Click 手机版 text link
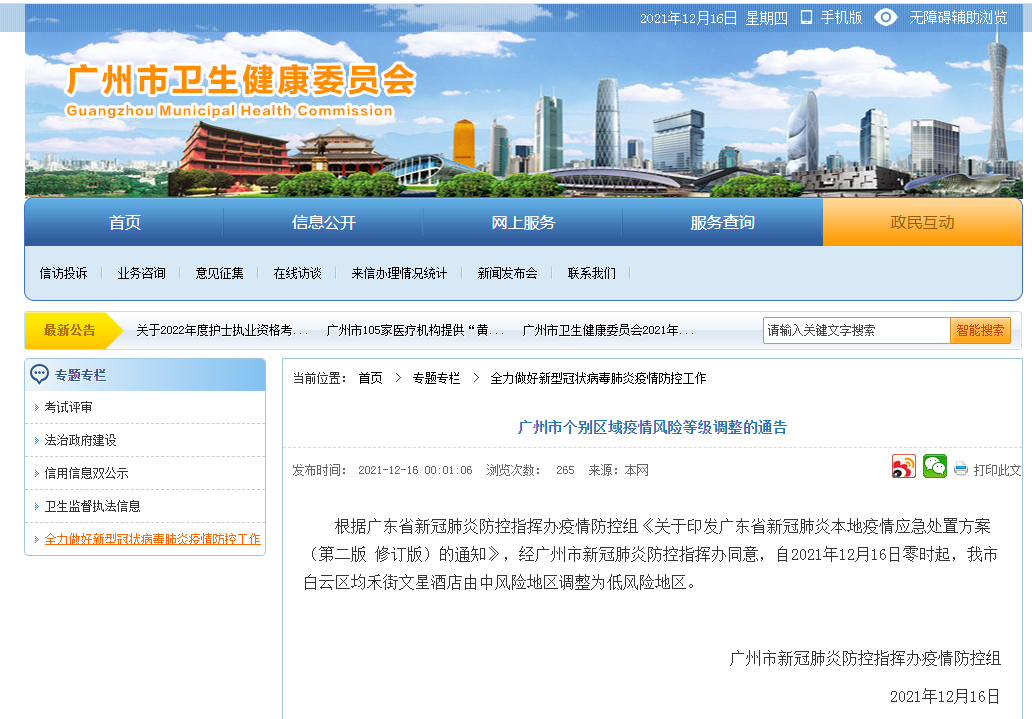 click(841, 18)
